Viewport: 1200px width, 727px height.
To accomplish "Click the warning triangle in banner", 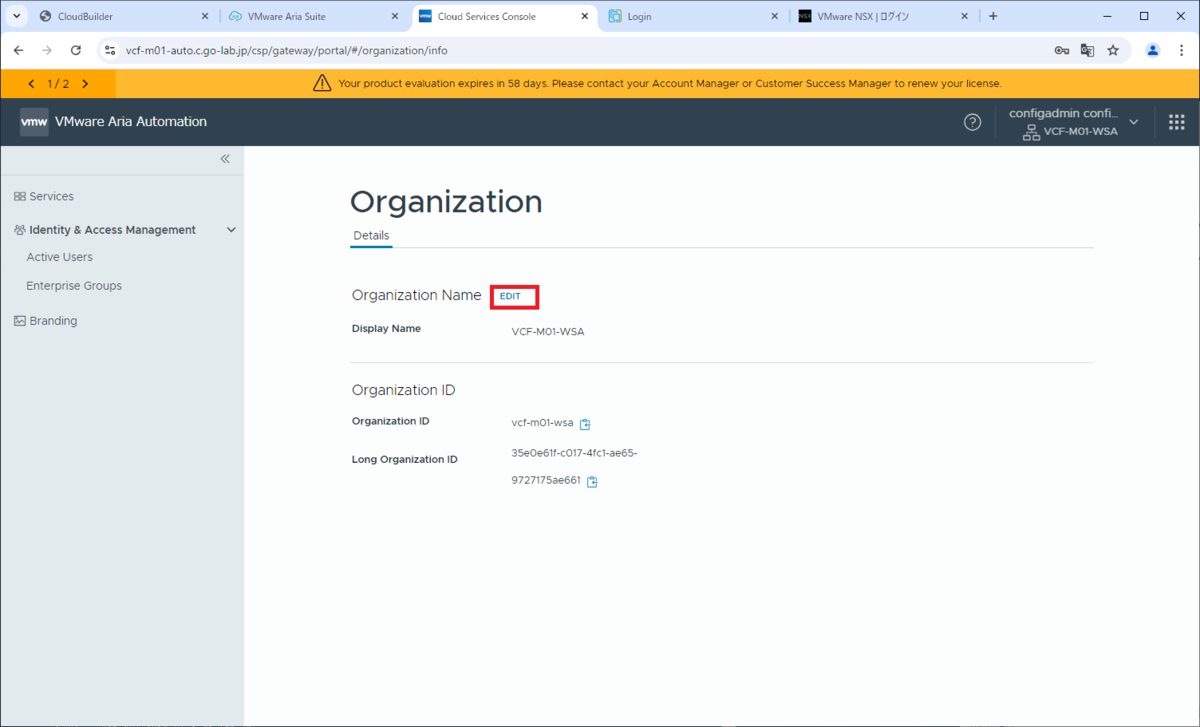I will click(322, 83).
